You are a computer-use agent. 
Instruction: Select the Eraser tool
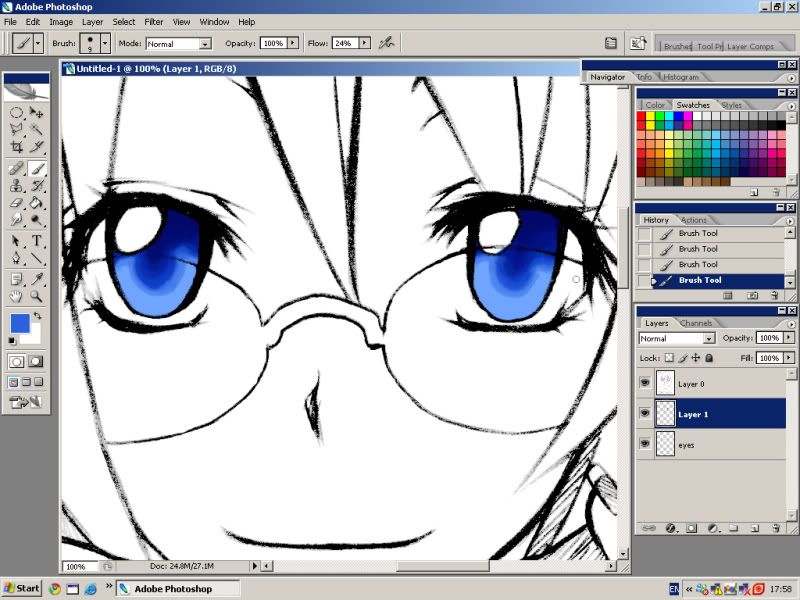pos(16,203)
